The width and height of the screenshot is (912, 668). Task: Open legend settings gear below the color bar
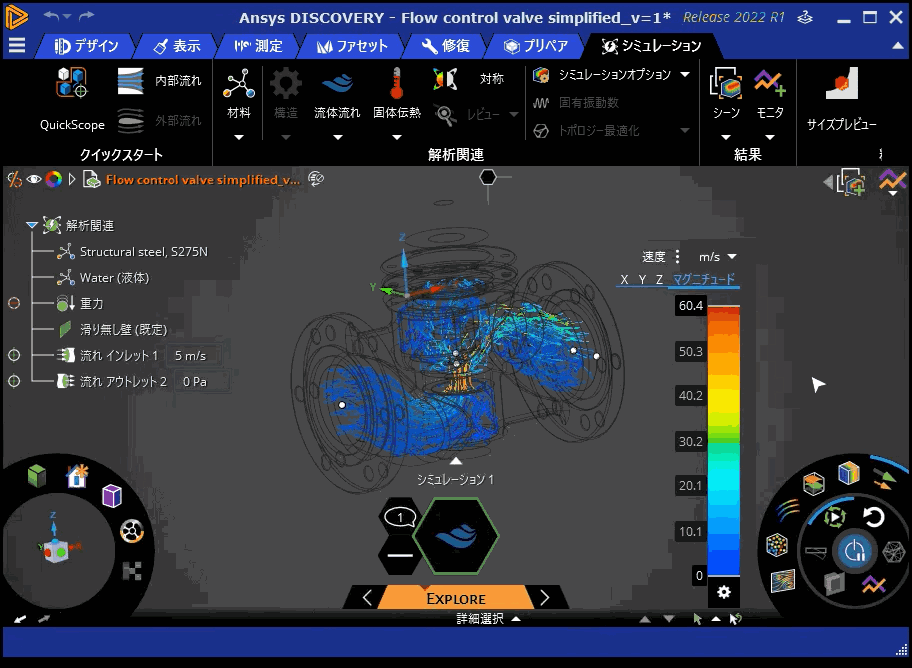(724, 592)
